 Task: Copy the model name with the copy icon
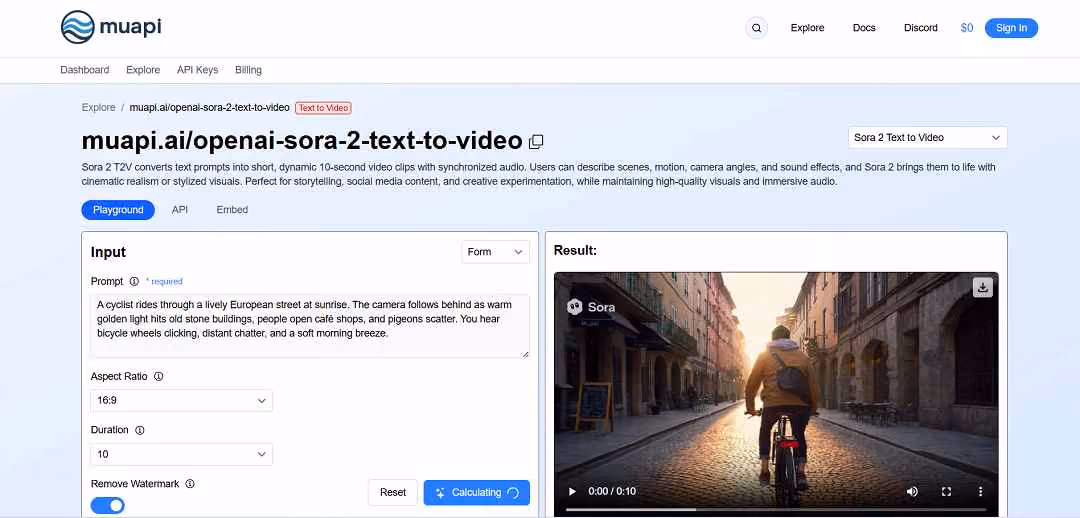tap(536, 142)
